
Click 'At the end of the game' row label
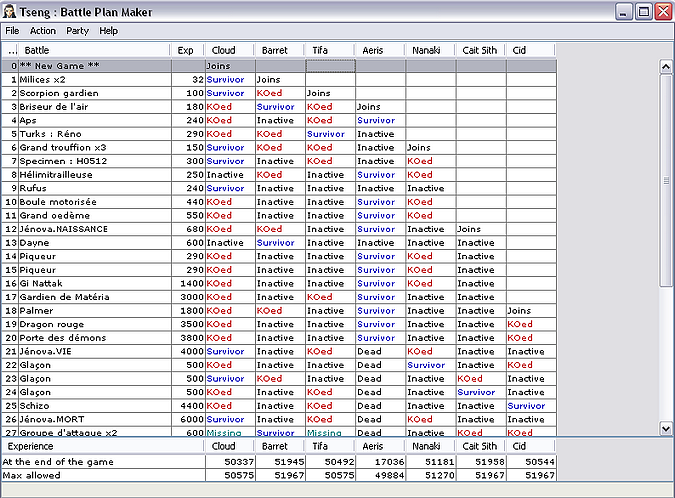tap(58, 462)
